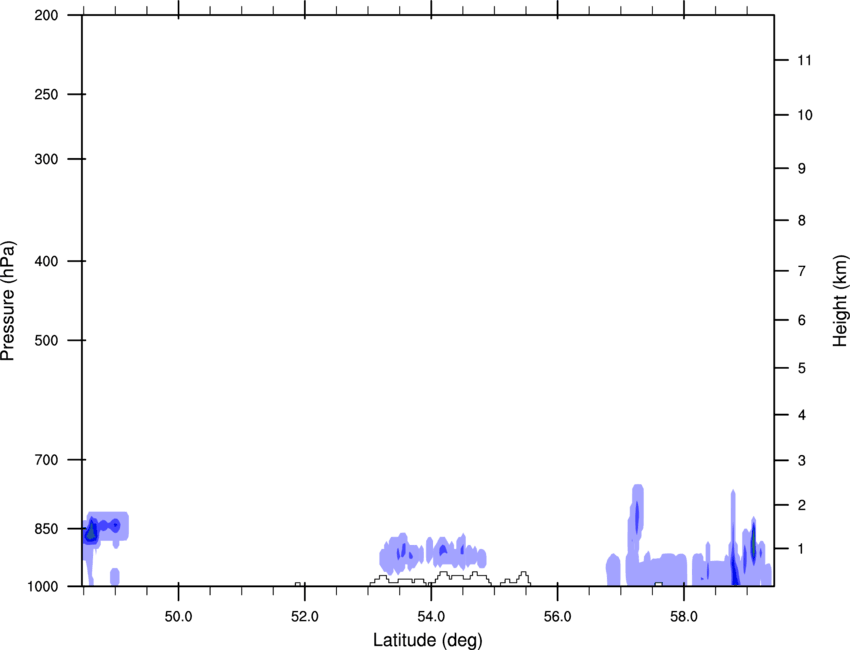Click the 3 km height label
The height and width of the screenshot is (650, 850).
coord(802,461)
